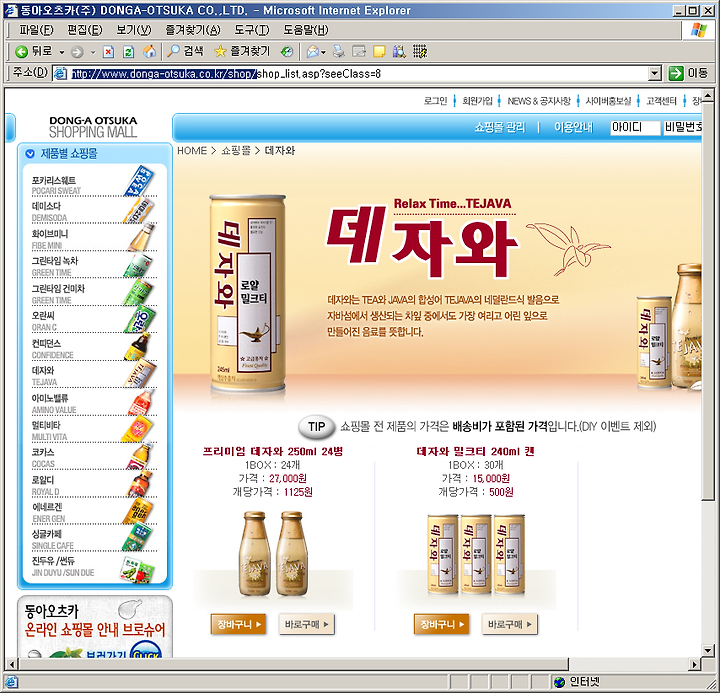Select 진두유/썬듀 category

click(94, 567)
